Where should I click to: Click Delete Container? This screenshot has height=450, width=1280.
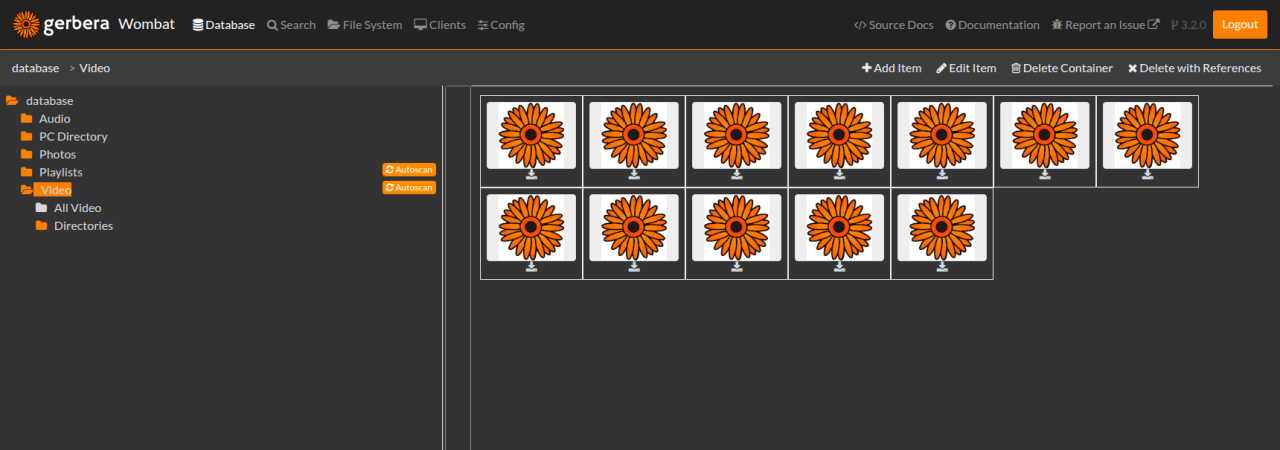point(1062,68)
